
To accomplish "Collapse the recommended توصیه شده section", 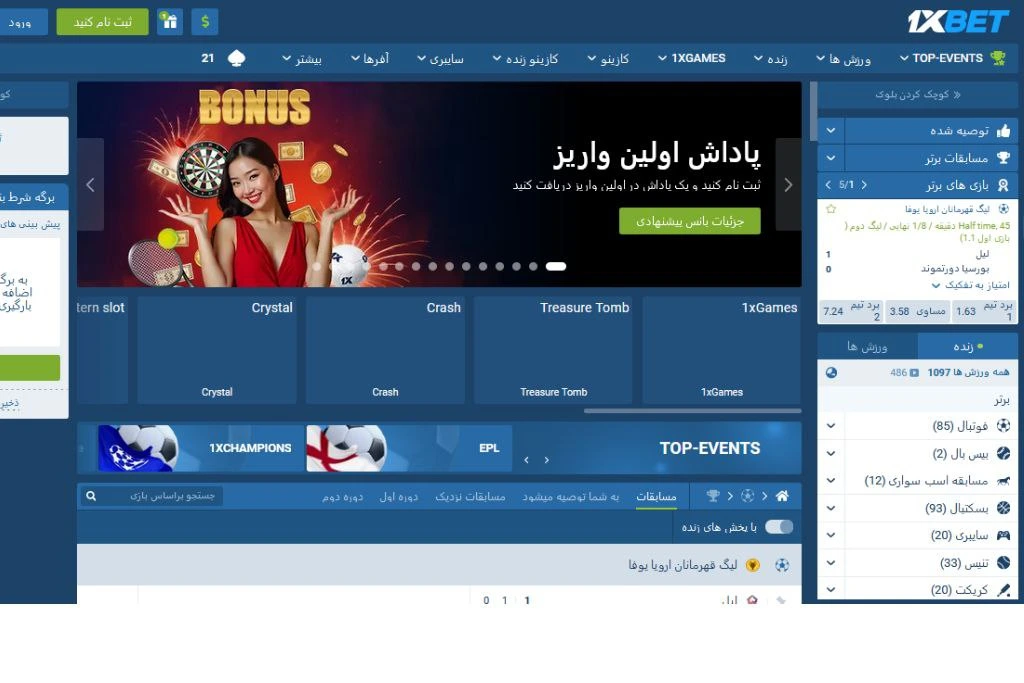I will pos(831,131).
